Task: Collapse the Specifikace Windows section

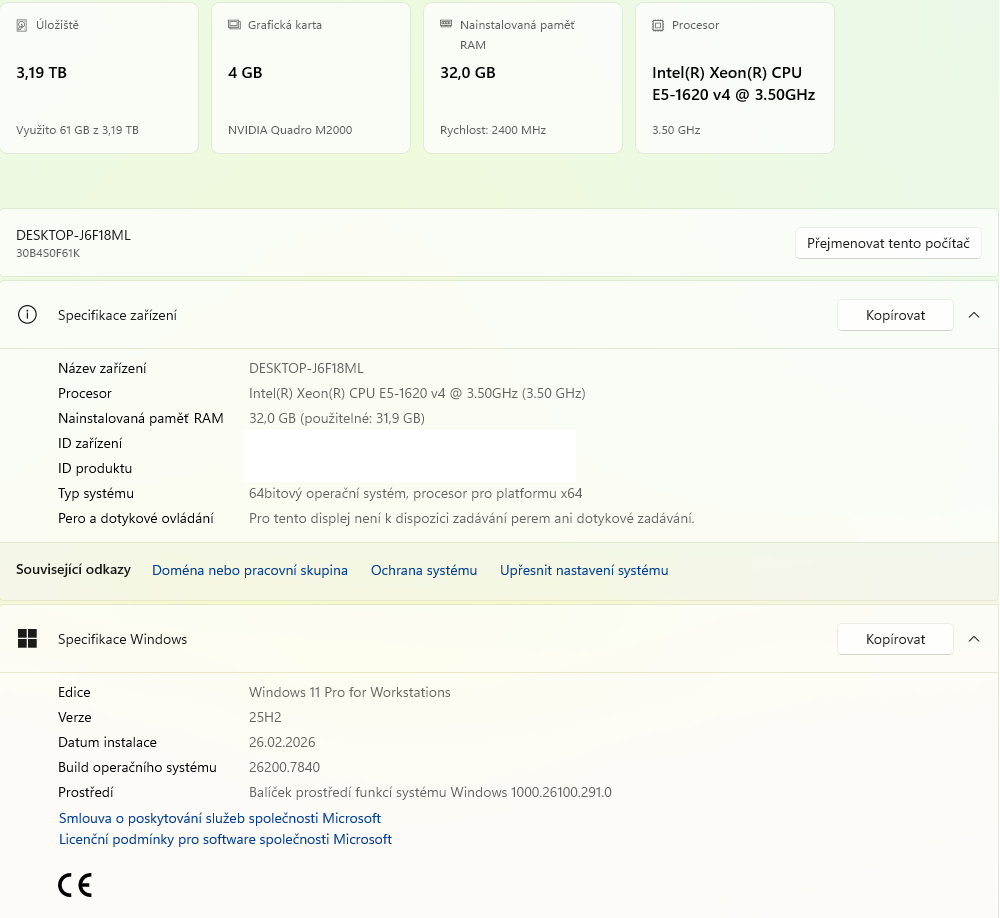Action: point(974,638)
